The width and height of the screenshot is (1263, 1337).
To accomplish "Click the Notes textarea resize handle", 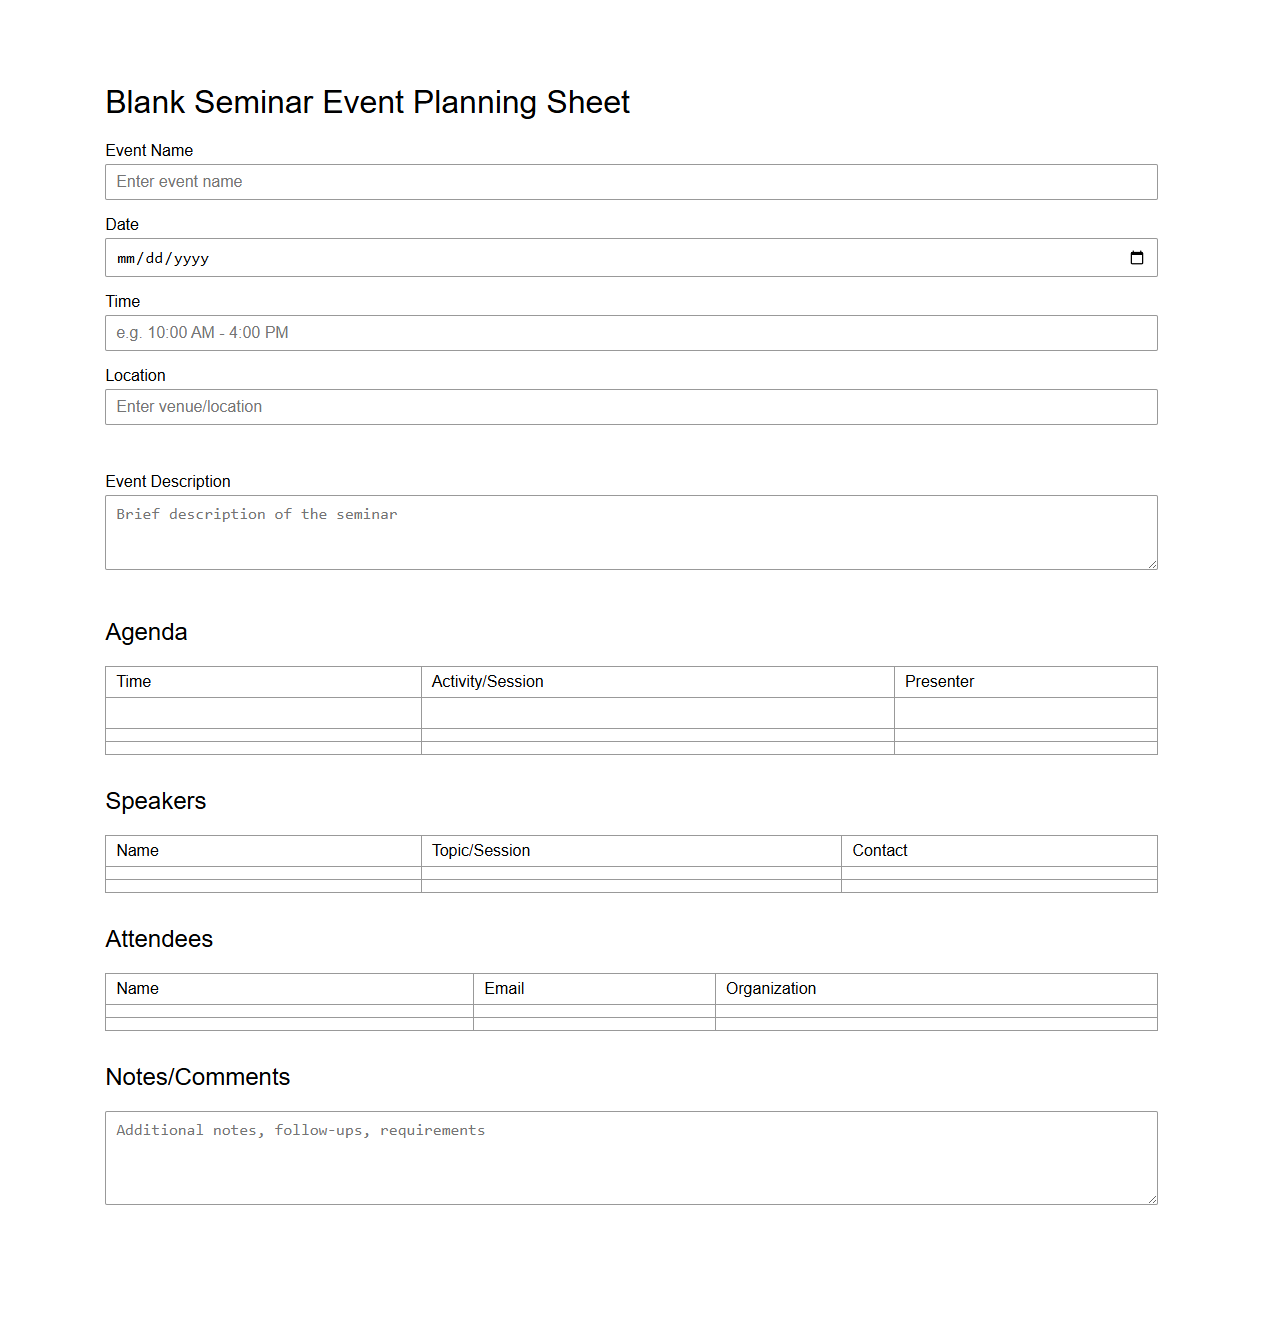I will (x=1152, y=1200).
